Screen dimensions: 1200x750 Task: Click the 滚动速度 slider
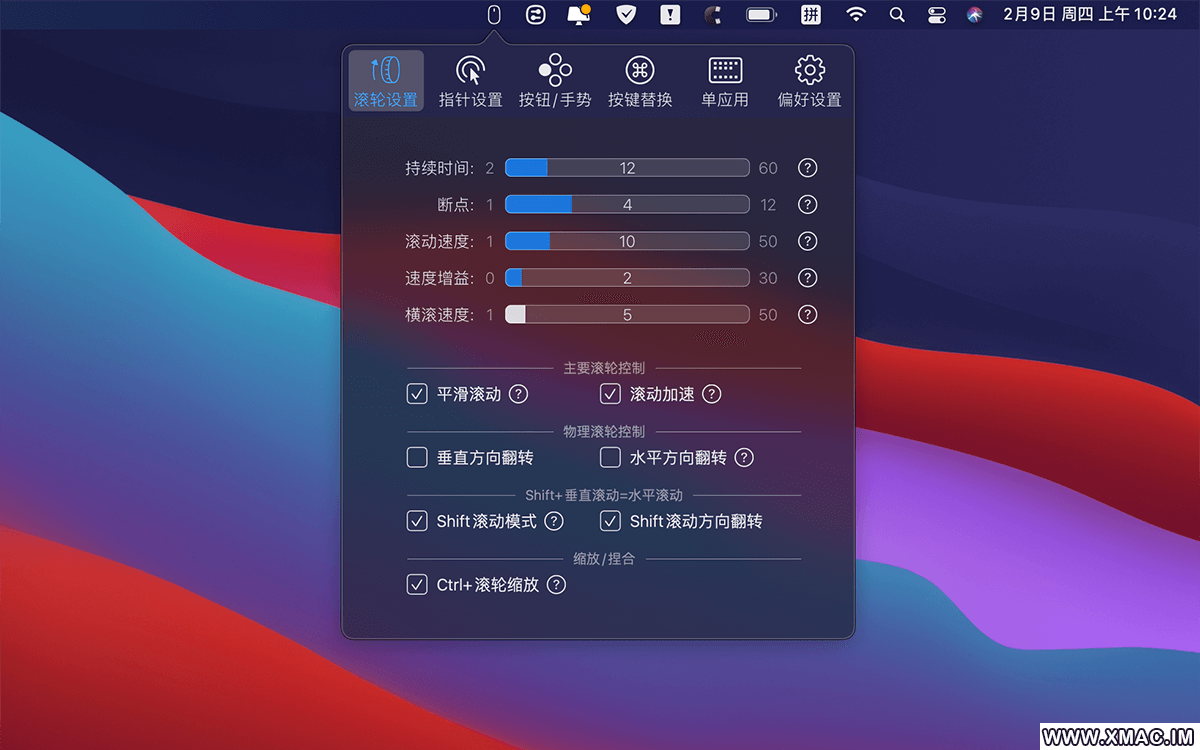pos(627,241)
